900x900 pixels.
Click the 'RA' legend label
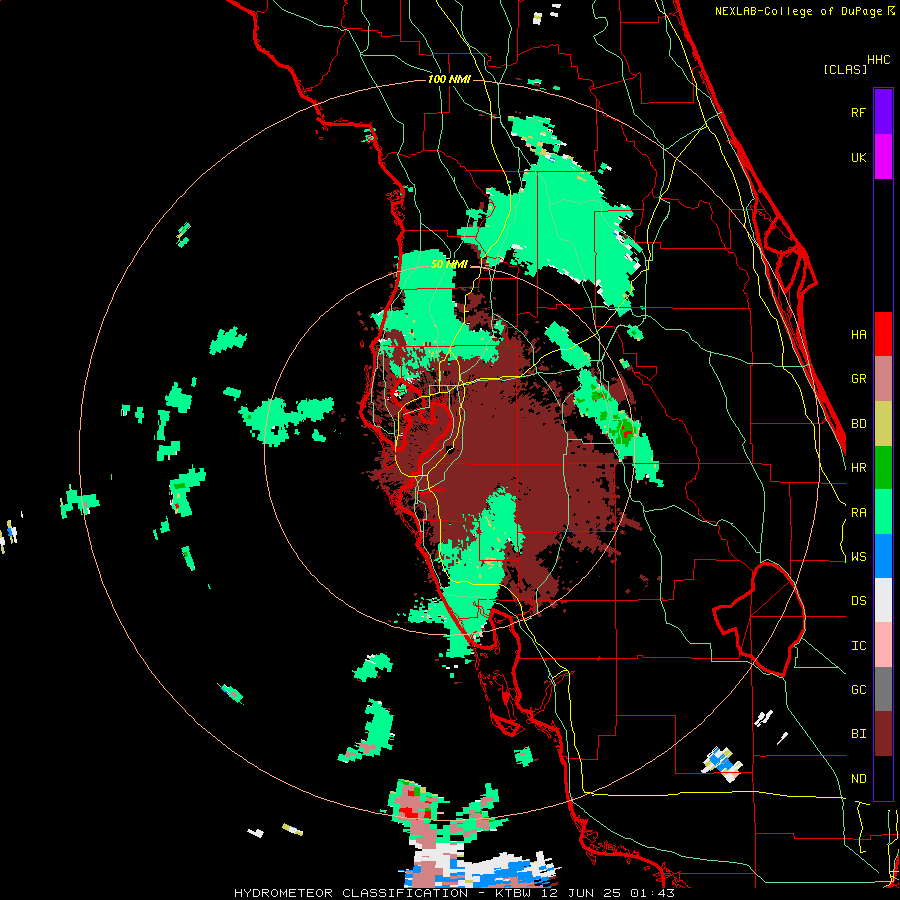(x=858, y=513)
